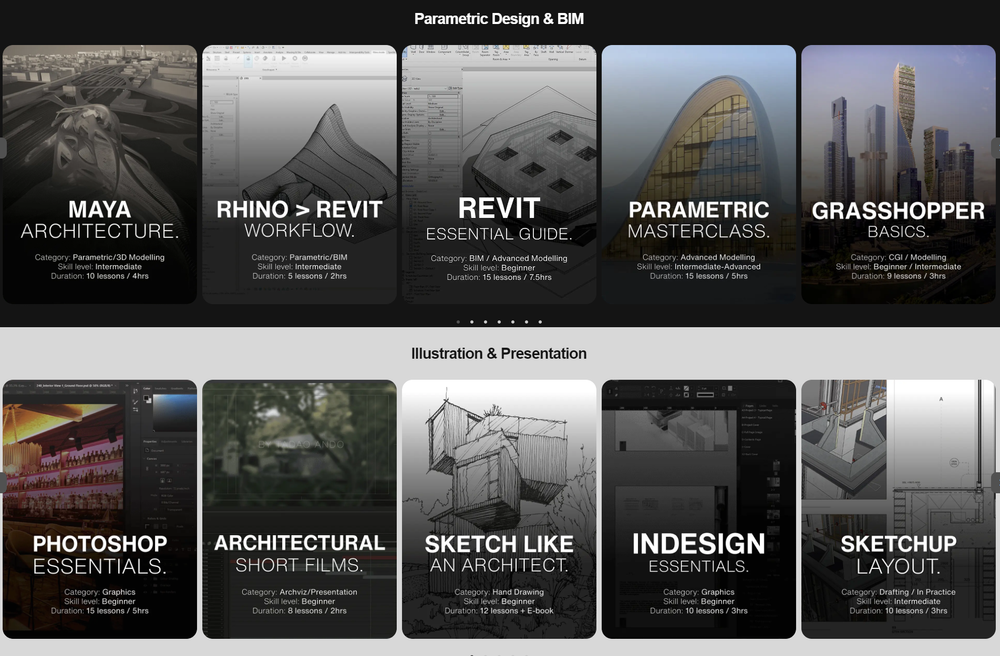The image size is (1000, 656).
Task: Select the second Parametric Design carousel dot
Action: coord(472,322)
